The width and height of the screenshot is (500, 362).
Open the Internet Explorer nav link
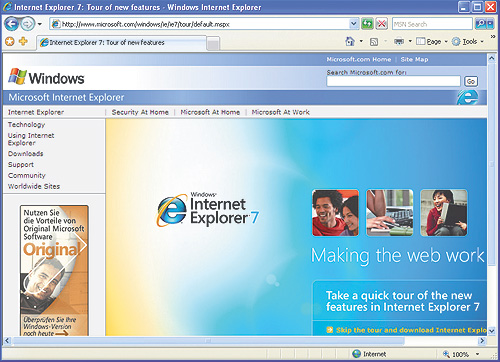pyautogui.click(x=36, y=112)
